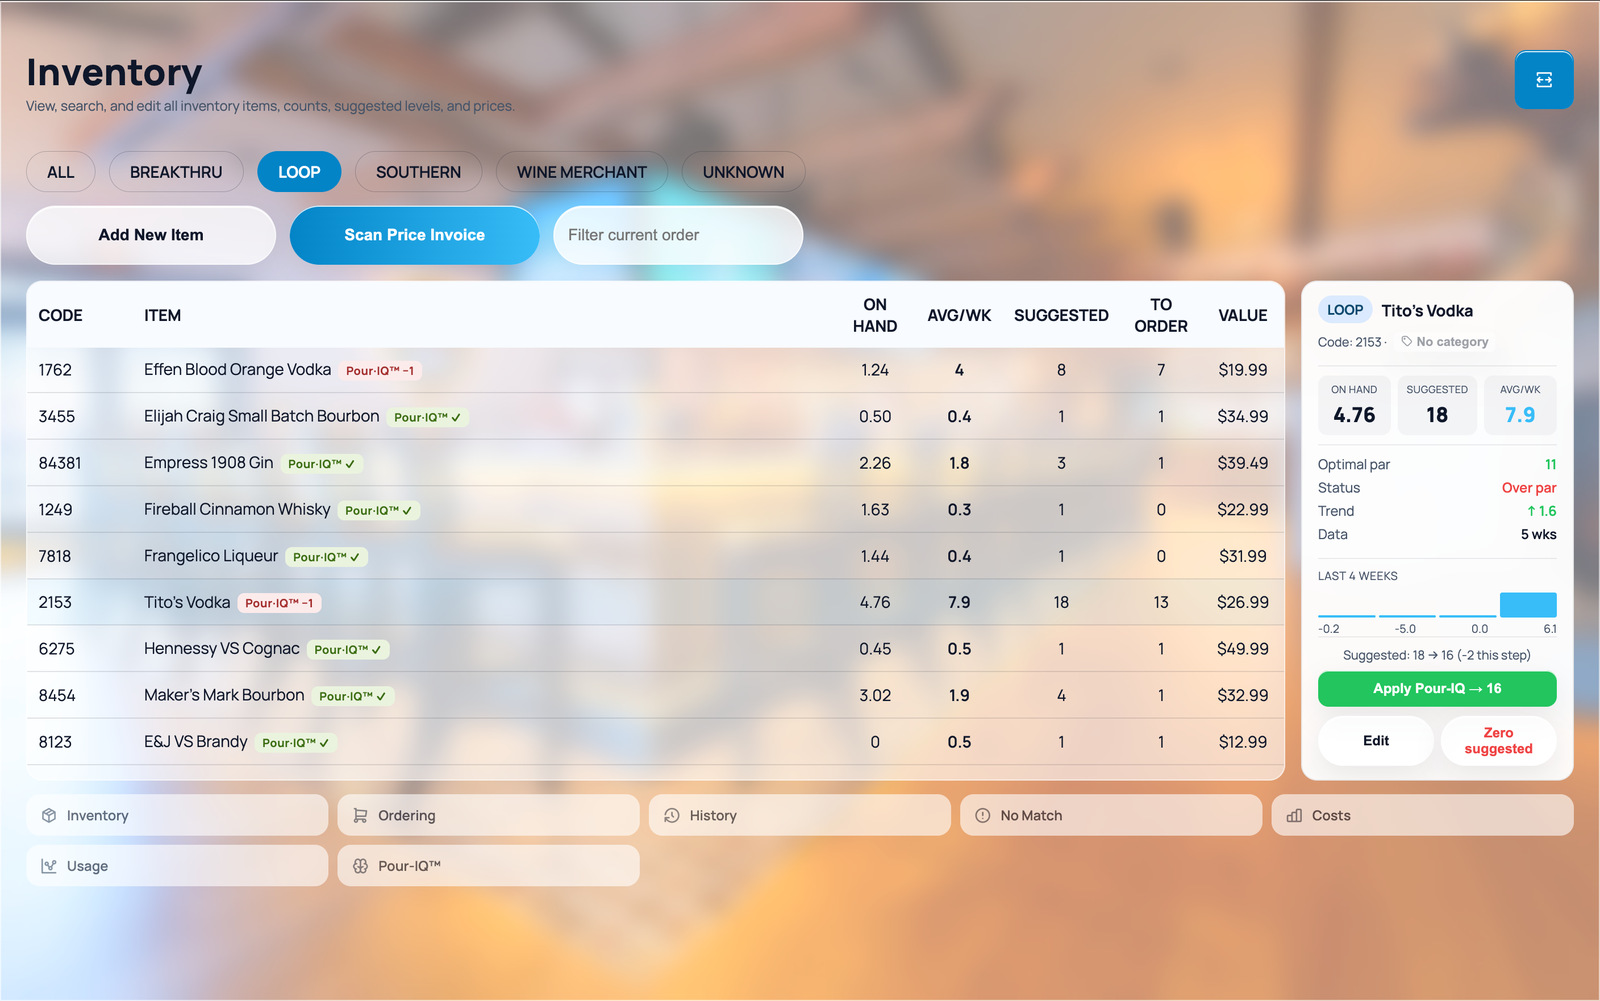Click the SUGGESTED column header

tap(1061, 316)
